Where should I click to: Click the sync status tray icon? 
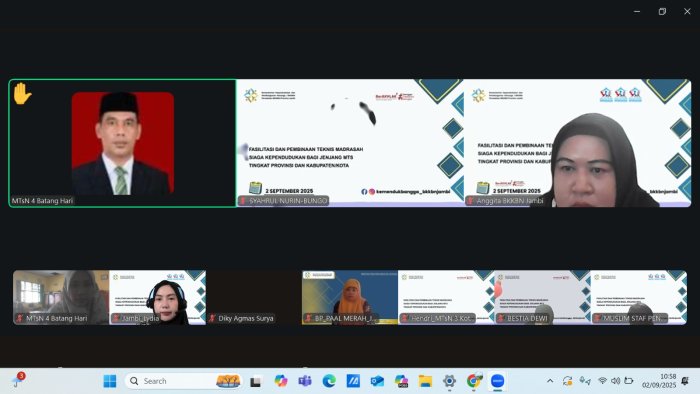(x=567, y=381)
